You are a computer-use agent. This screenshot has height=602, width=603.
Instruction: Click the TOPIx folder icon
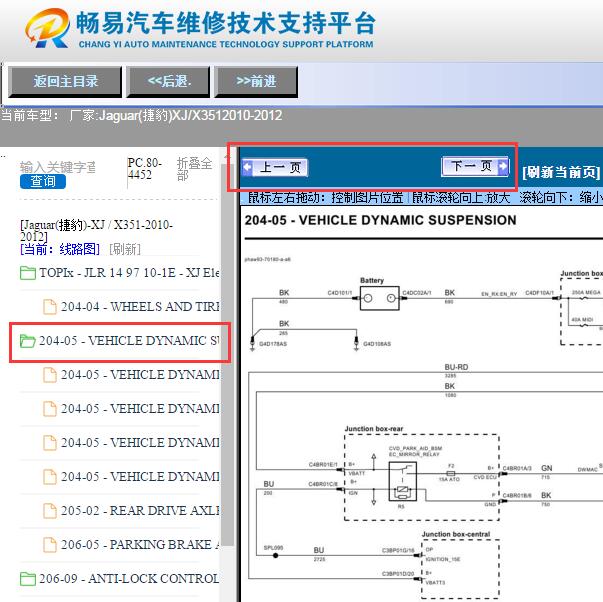(28, 273)
